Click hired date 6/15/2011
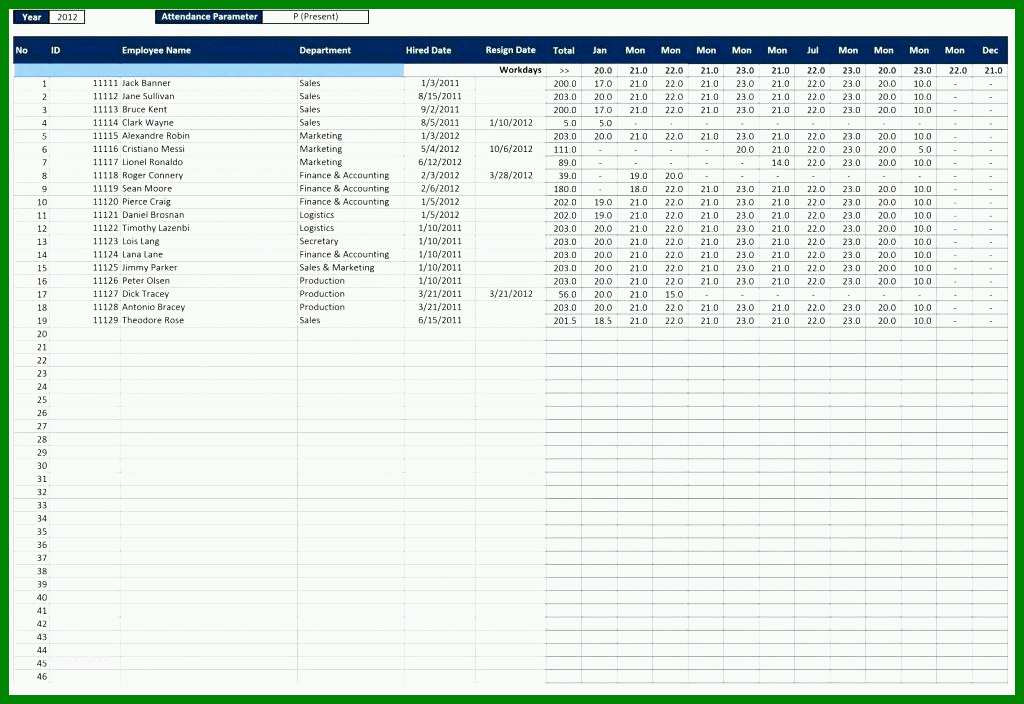The height and width of the screenshot is (704, 1024). click(x=440, y=320)
